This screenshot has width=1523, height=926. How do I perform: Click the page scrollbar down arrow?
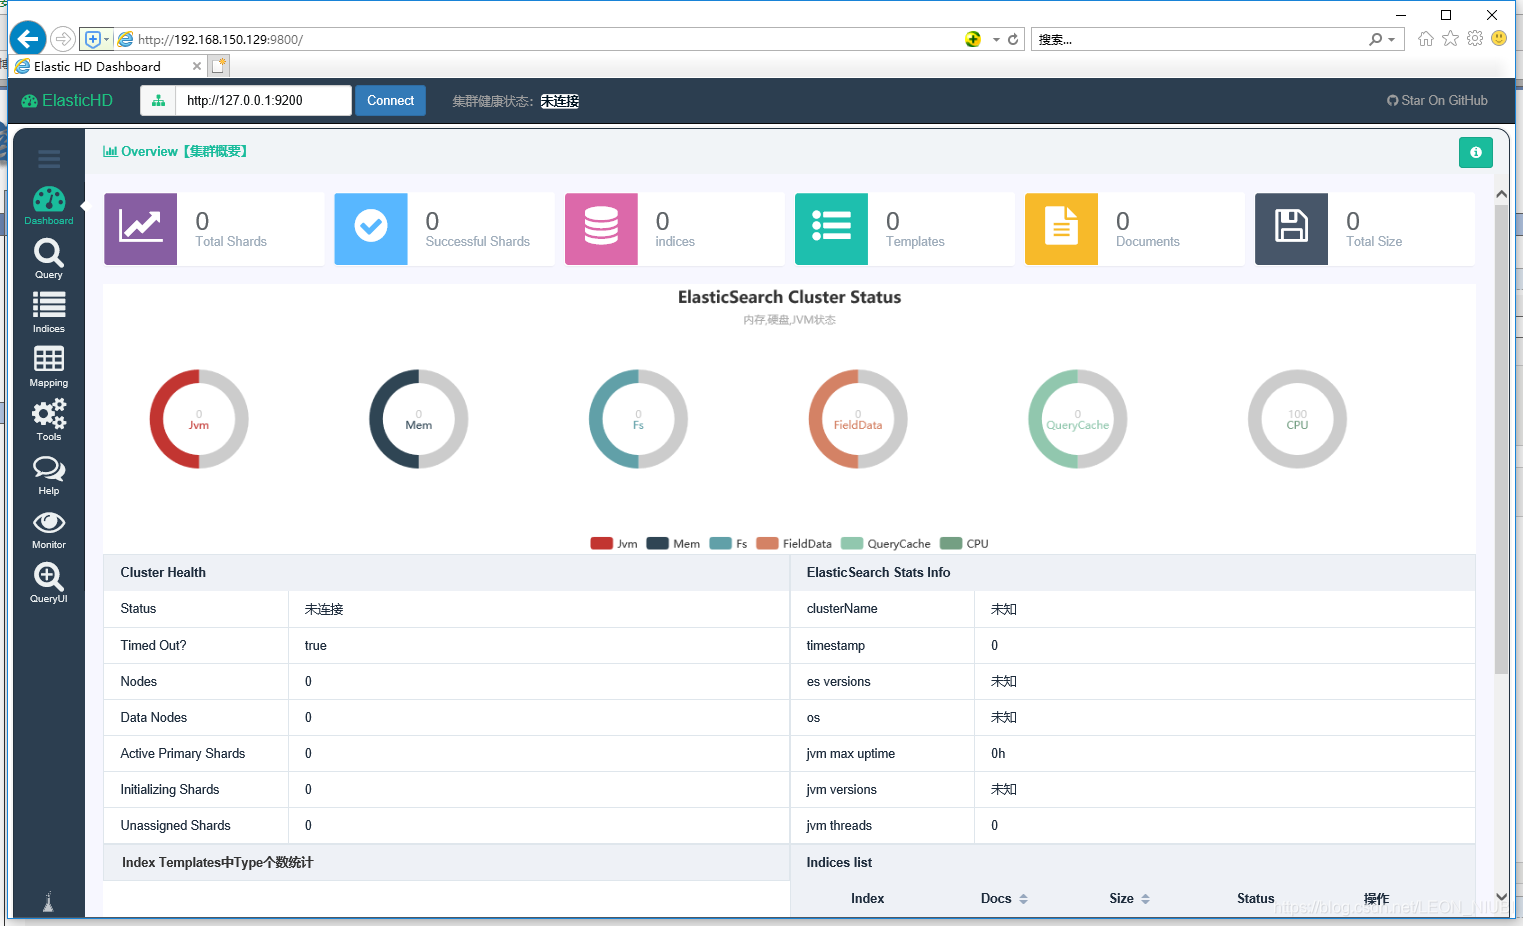point(1501,897)
